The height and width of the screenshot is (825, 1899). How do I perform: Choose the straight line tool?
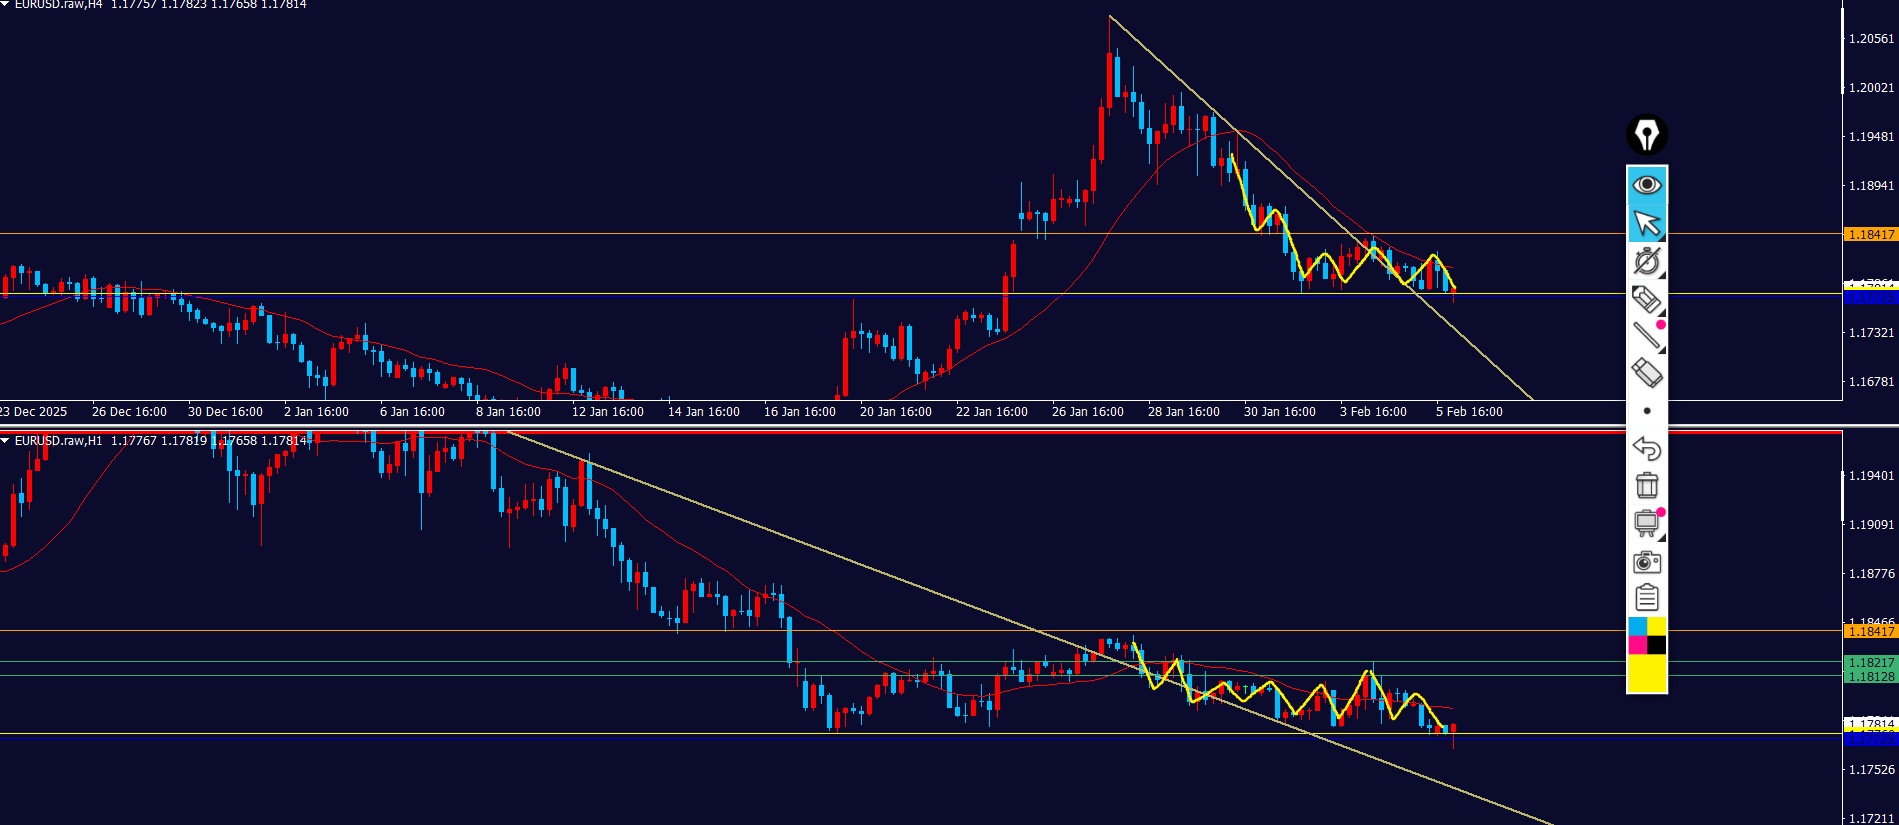[1646, 336]
